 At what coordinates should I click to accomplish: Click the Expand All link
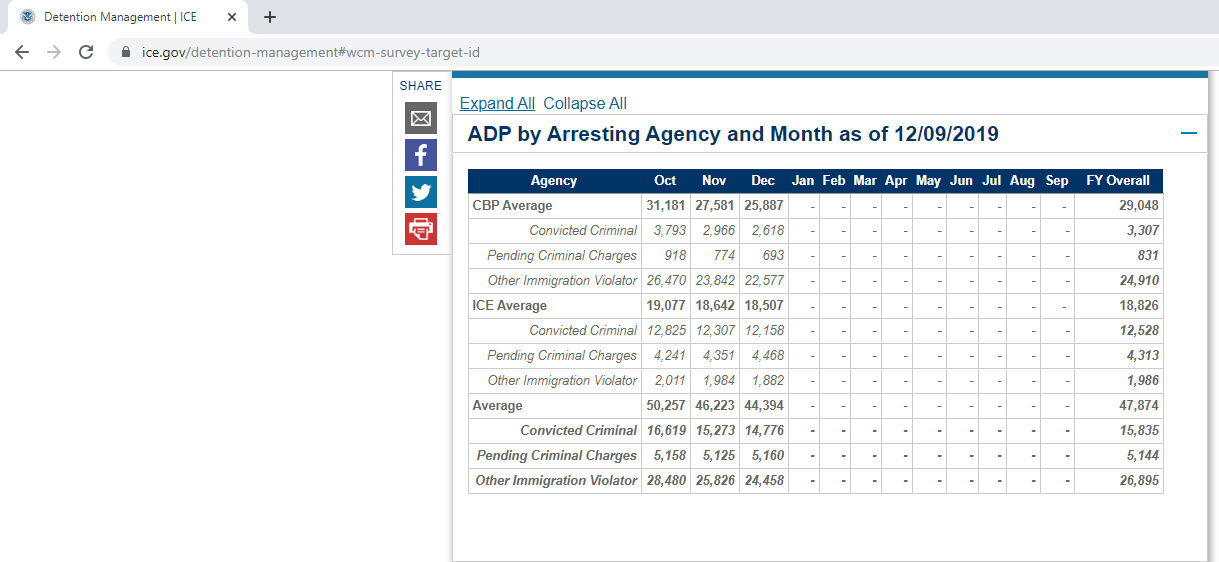pyautogui.click(x=497, y=104)
